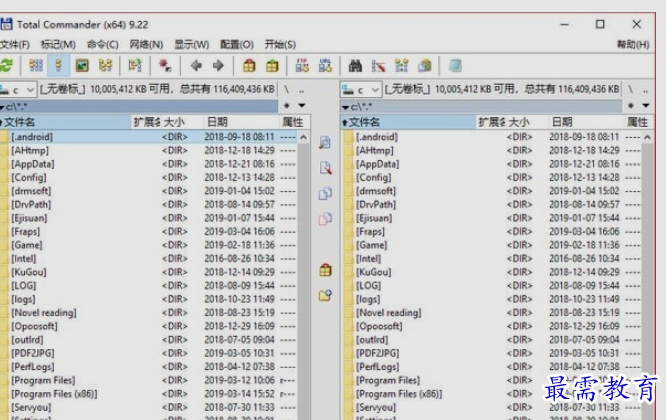Switch to brief list view icon
The height and width of the screenshot is (420, 666).
36,65
